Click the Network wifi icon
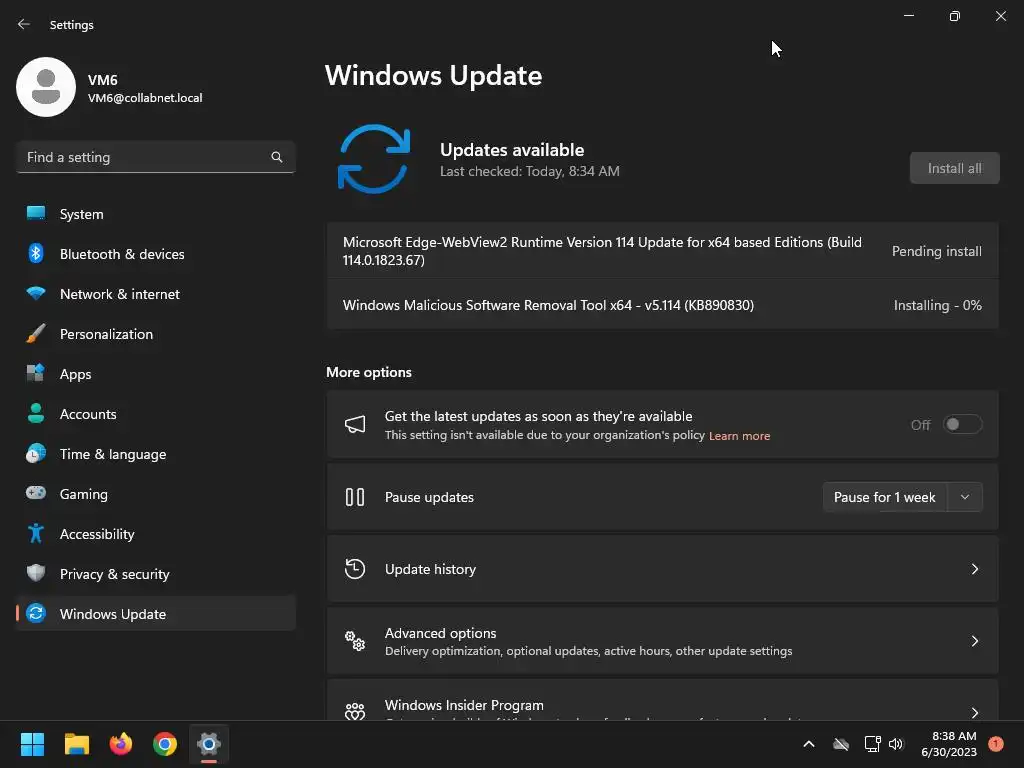This screenshot has width=1024, height=768. tap(36, 293)
